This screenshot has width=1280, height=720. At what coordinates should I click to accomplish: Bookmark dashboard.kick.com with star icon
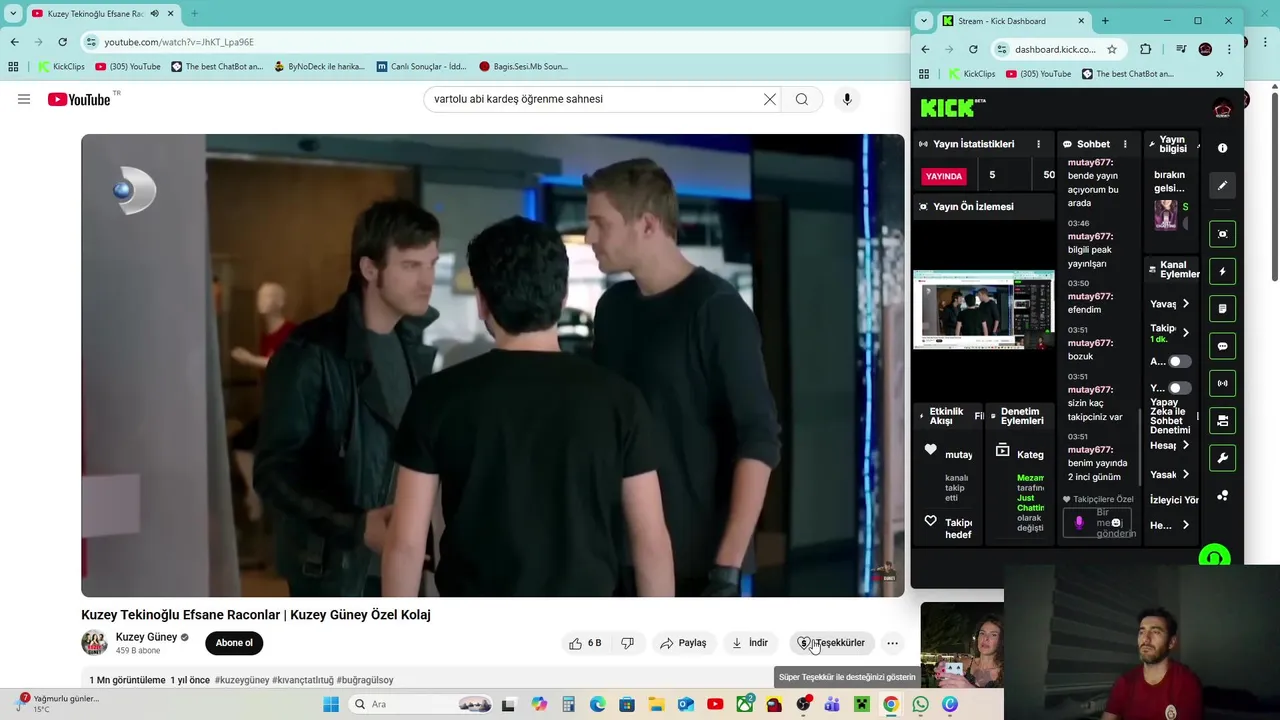pyautogui.click(x=1111, y=49)
